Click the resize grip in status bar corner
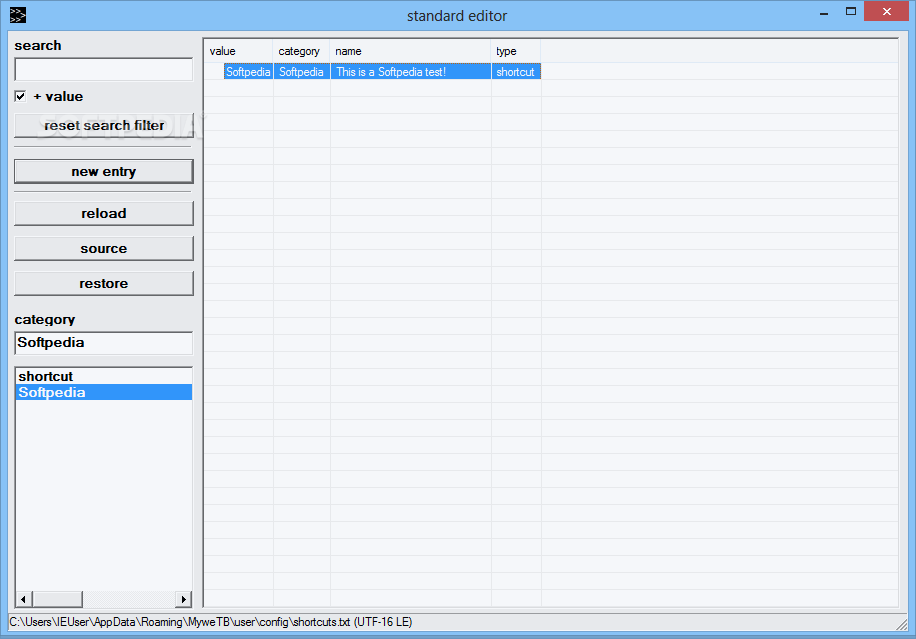This screenshot has height=639, width=916. tap(901, 624)
